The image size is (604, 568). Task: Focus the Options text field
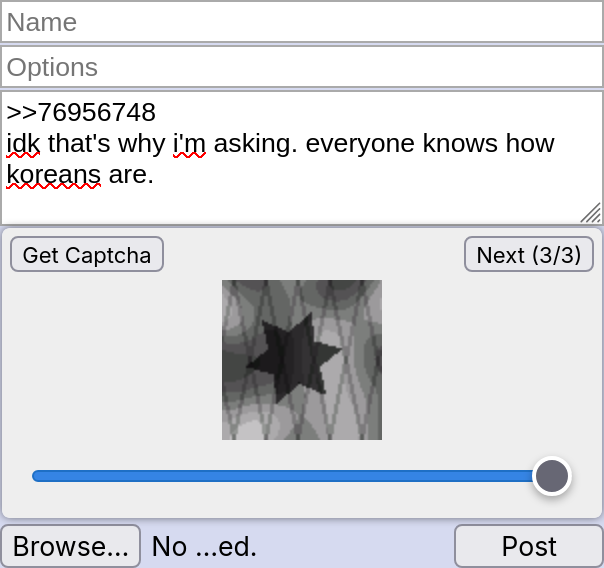tap(302, 67)
